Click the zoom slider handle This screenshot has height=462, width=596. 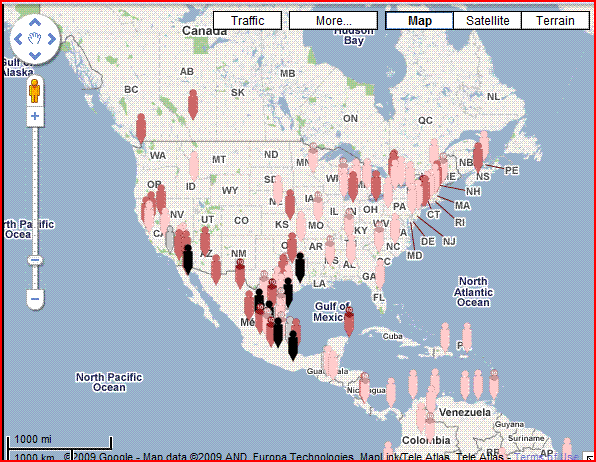(x=35, y=260)
